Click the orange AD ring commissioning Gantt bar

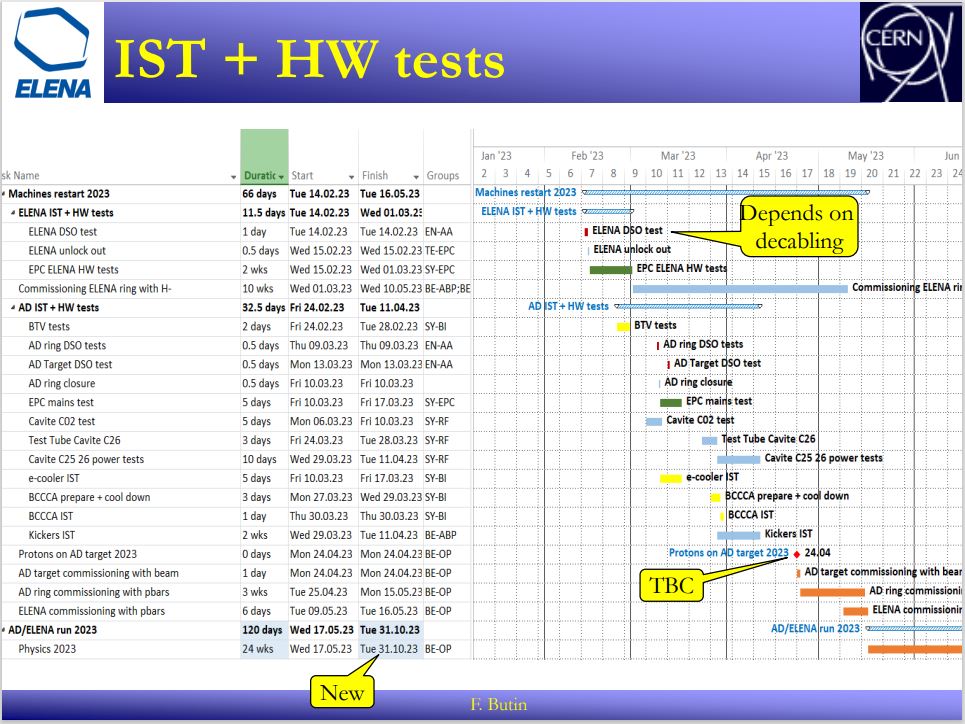[832, 592]
